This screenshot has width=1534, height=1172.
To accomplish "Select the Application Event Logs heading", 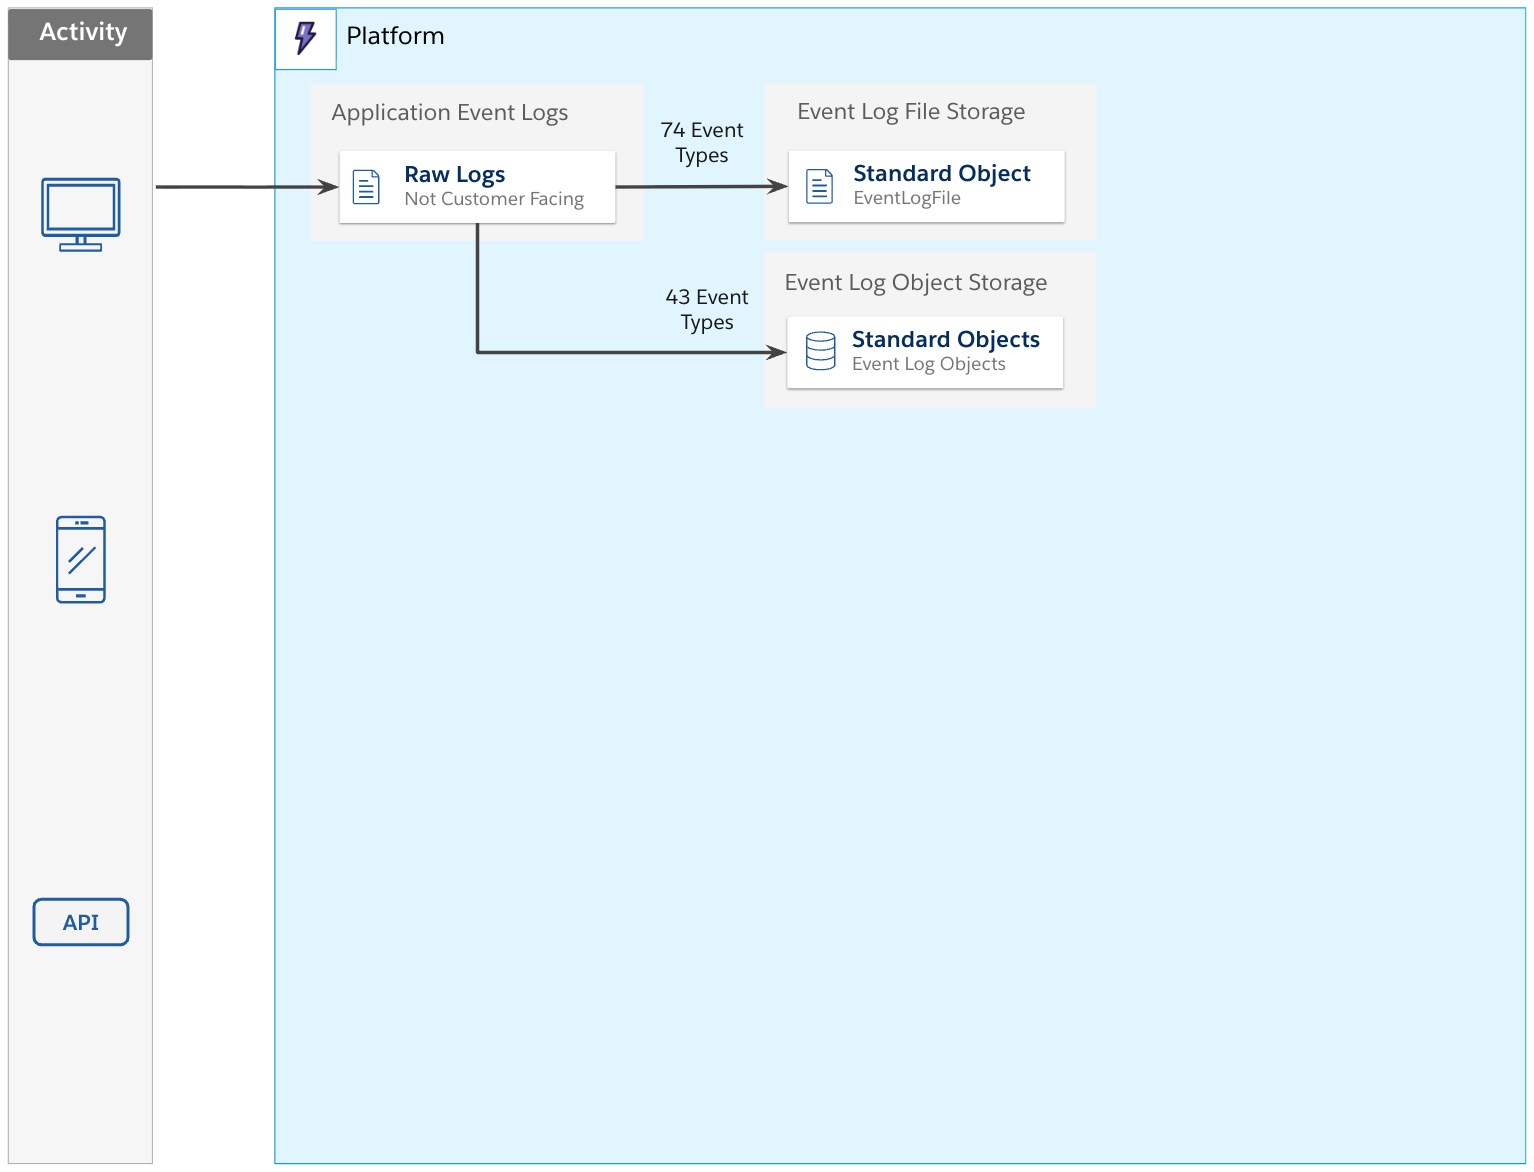I will pyautogui.click(x=449, y=112).
